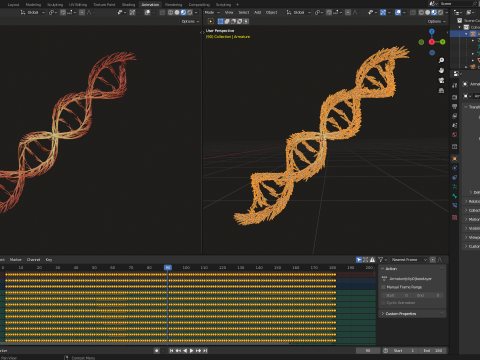Switch right viewport to solid shading
Viewport: 480px width, 360px height.
(x=428, y=12)
